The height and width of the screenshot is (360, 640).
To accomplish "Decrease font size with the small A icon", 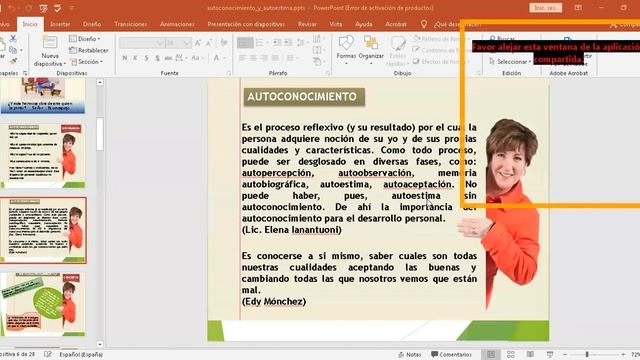I will pyautogui.click(x=209, y=43).
